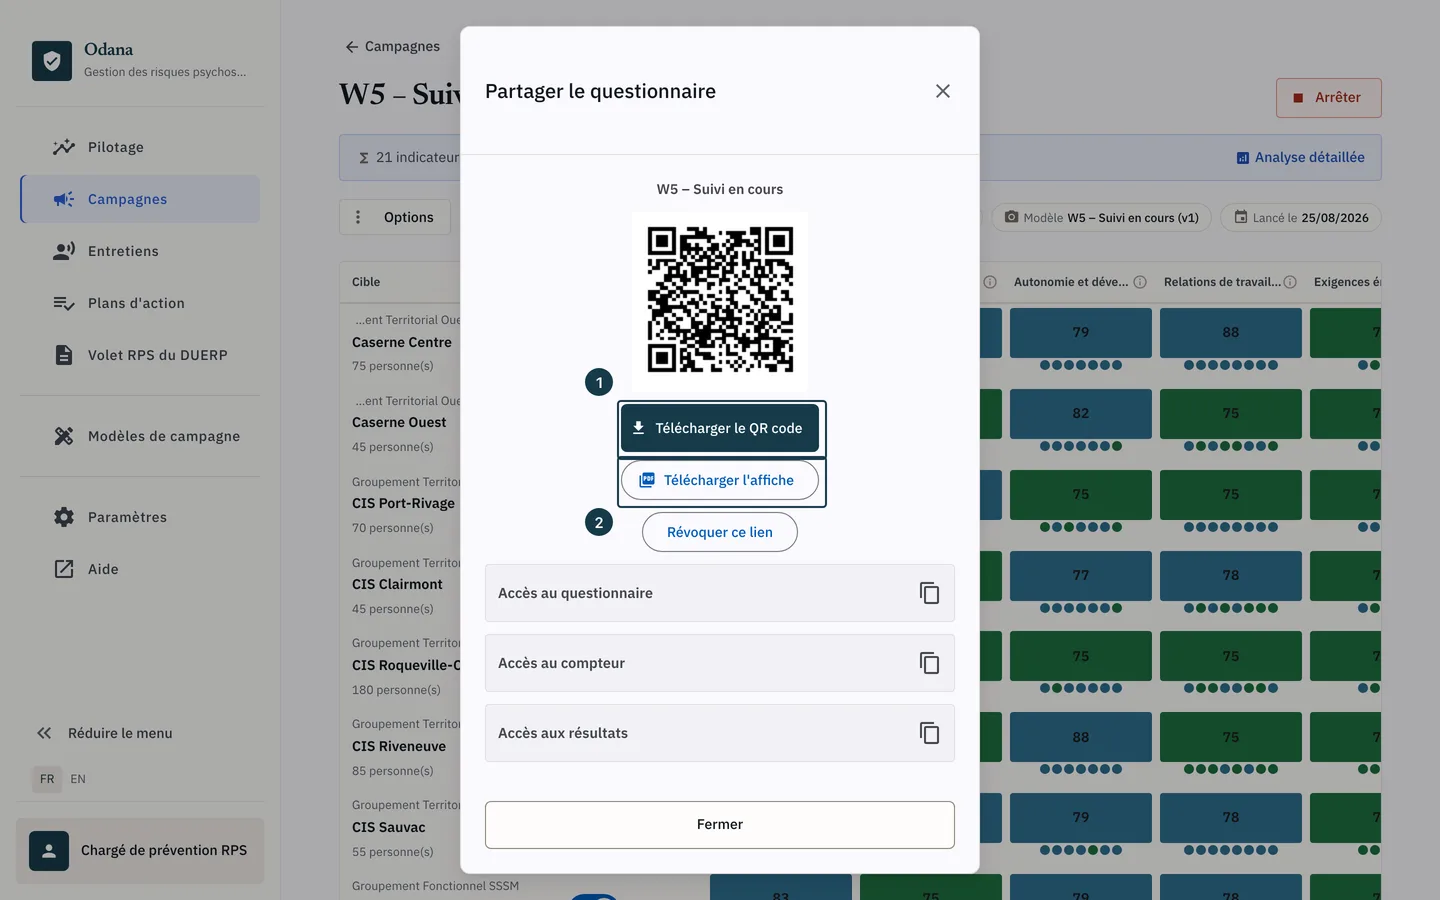
Task: Stop the campaign with Arrêter
Action: (x=1328, y=98)
